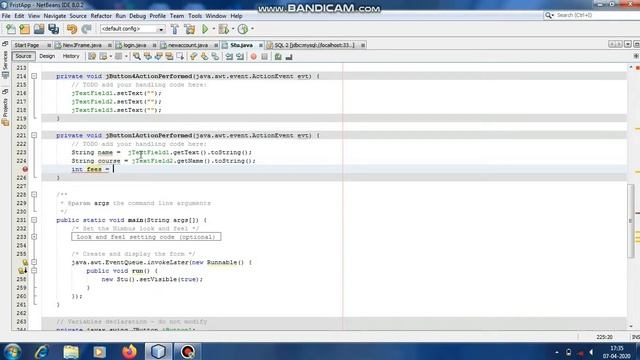This screenshot has width=640, height=360.
Task: Open the Tools menu
Action: [195, 16]
